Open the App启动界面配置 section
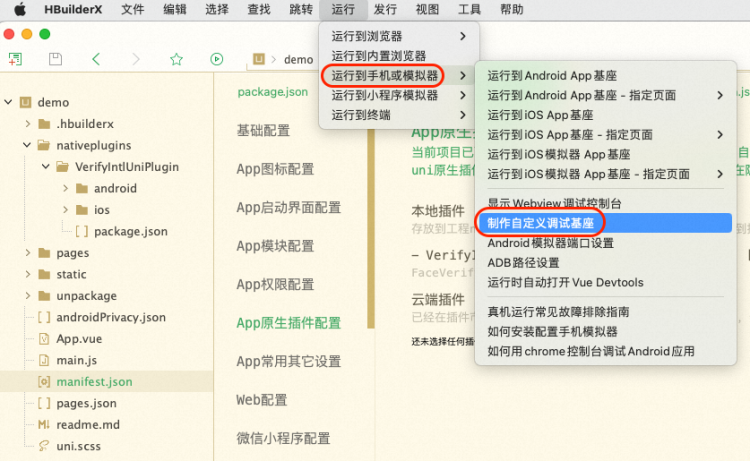 tap(288, 208)
